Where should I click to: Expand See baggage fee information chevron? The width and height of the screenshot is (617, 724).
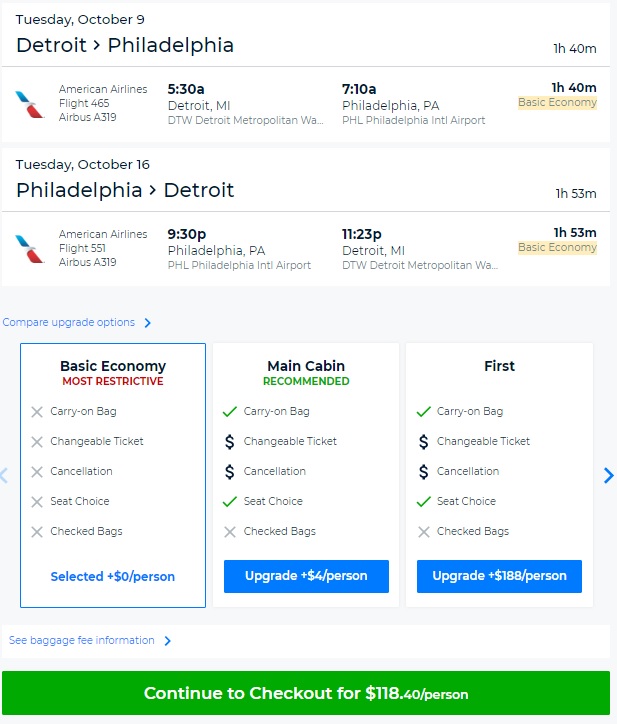pyautogui.click(x=168, y=641)
